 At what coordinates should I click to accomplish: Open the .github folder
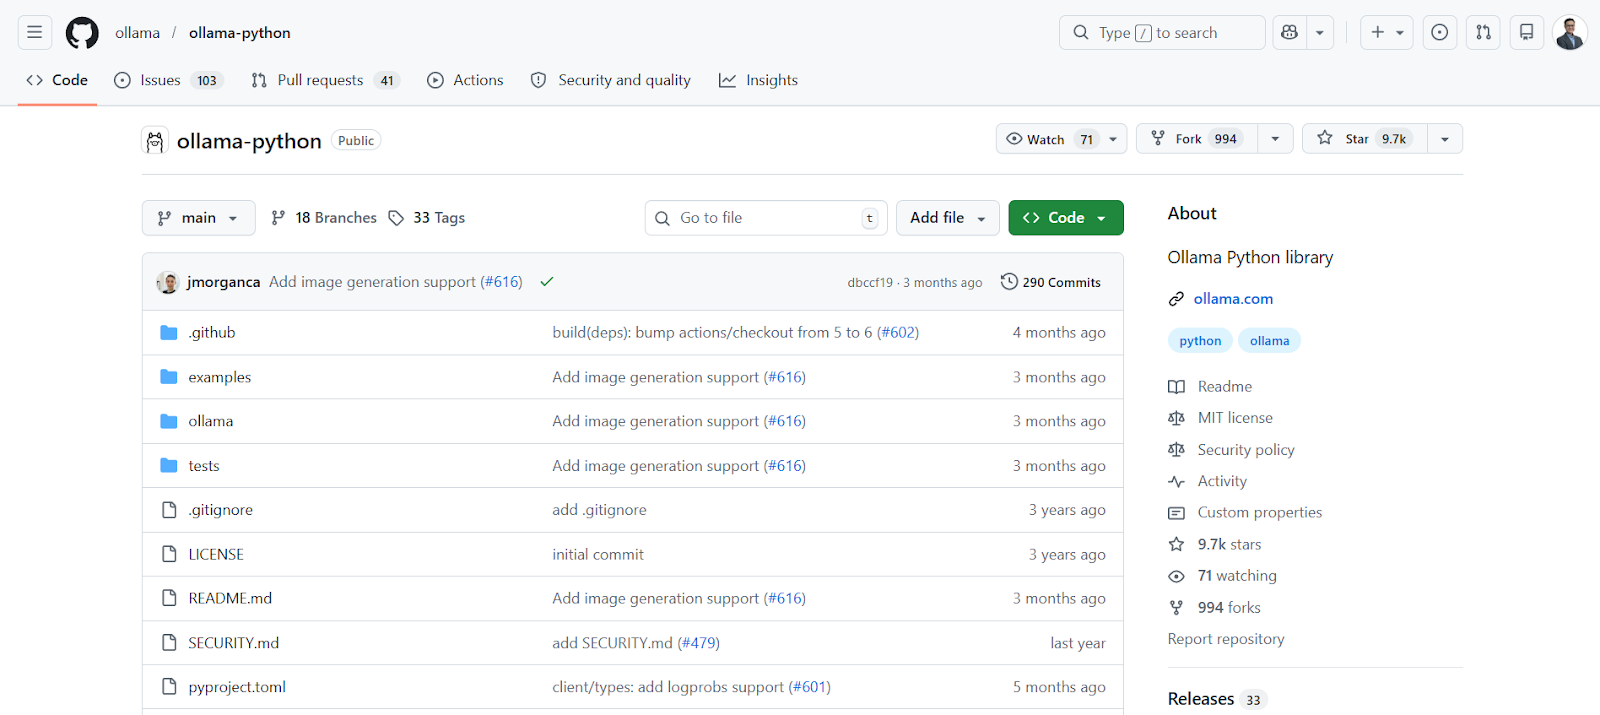[x=212, y=333]
